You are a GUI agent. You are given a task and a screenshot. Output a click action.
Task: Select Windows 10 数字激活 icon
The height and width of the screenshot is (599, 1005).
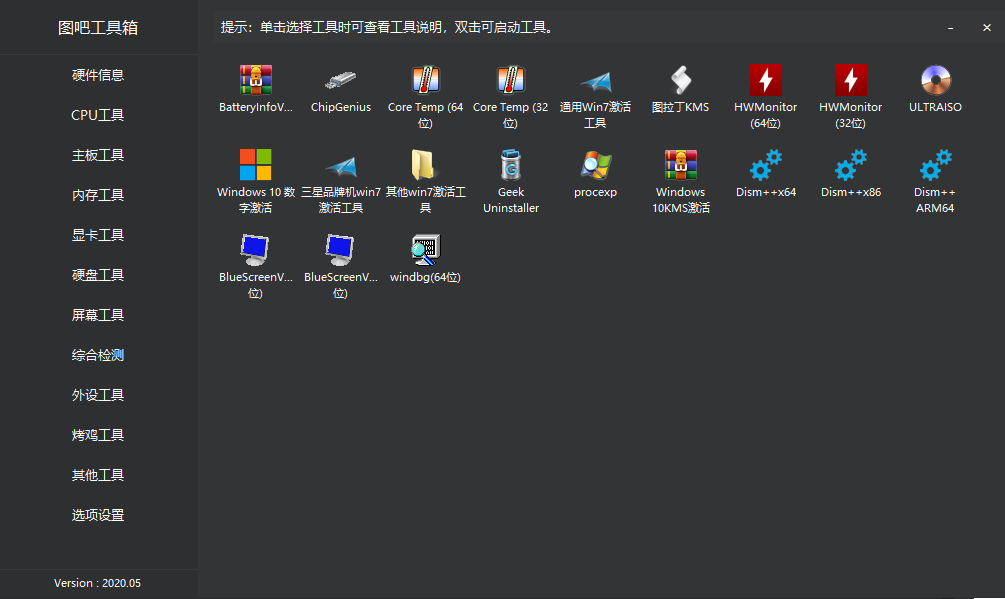(256, 165)
